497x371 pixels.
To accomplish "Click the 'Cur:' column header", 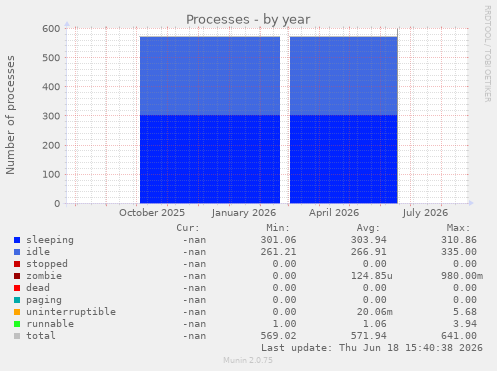I will pos(188,228).
